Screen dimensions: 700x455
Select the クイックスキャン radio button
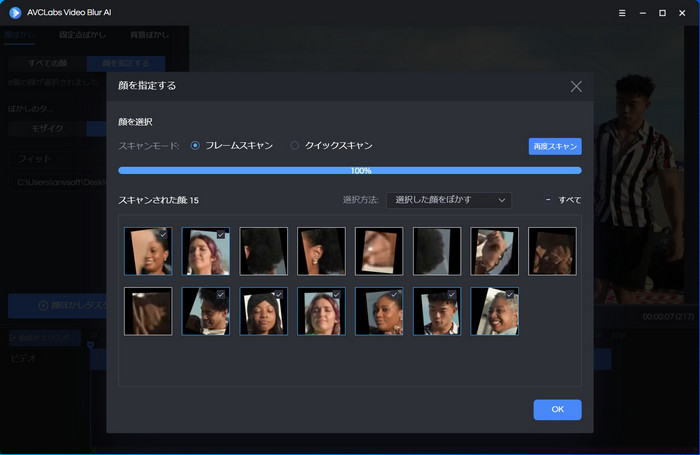click(295, 146)
